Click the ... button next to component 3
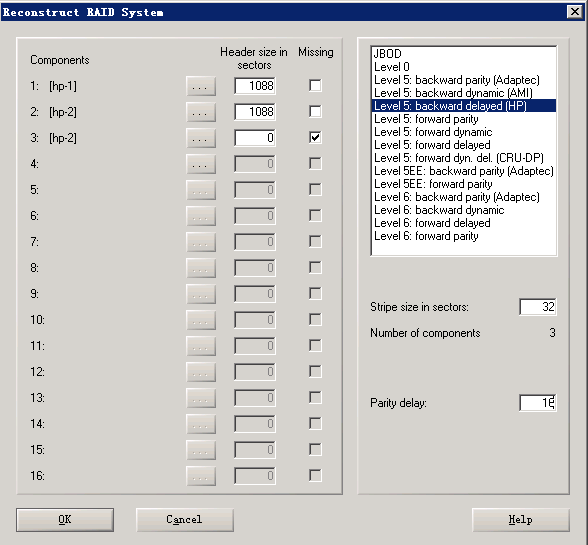The image size is (588, 545). 201,138
